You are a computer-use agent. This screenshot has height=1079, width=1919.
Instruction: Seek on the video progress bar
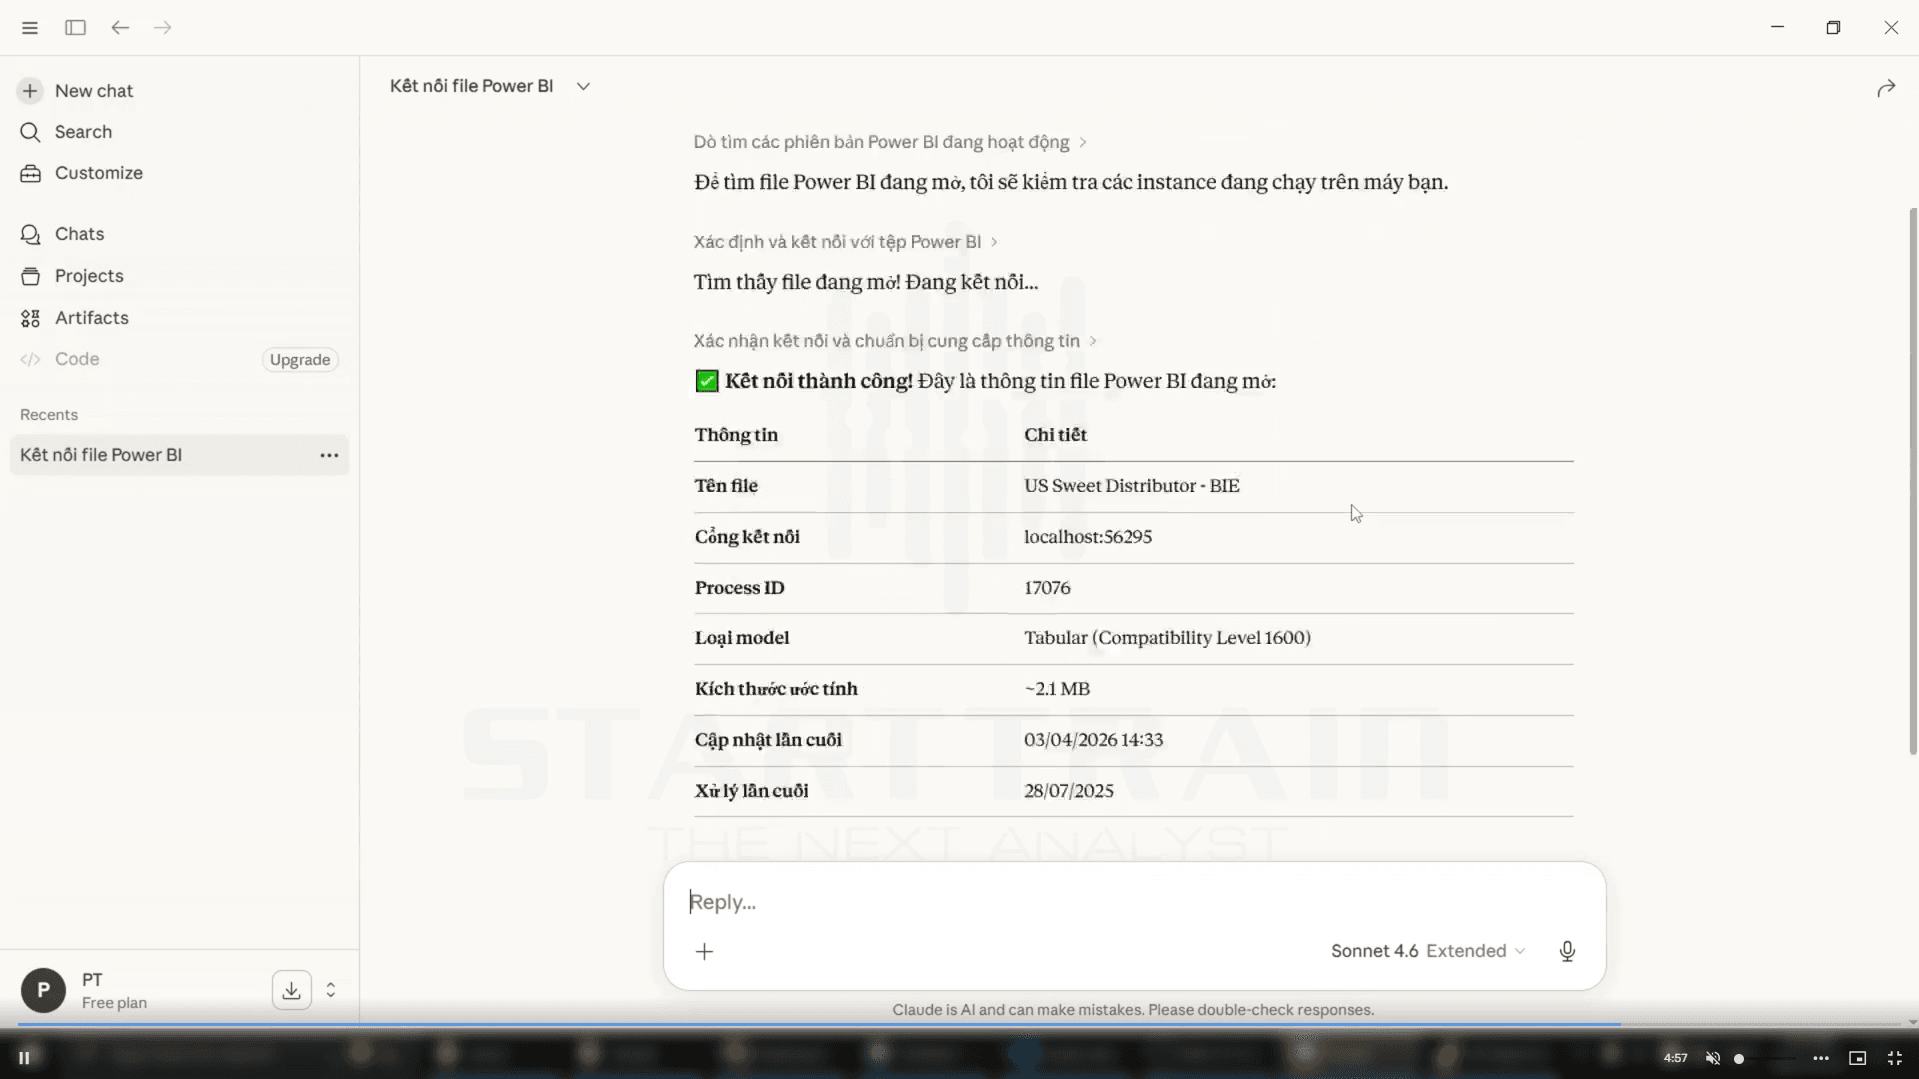tap(959, 1025)
